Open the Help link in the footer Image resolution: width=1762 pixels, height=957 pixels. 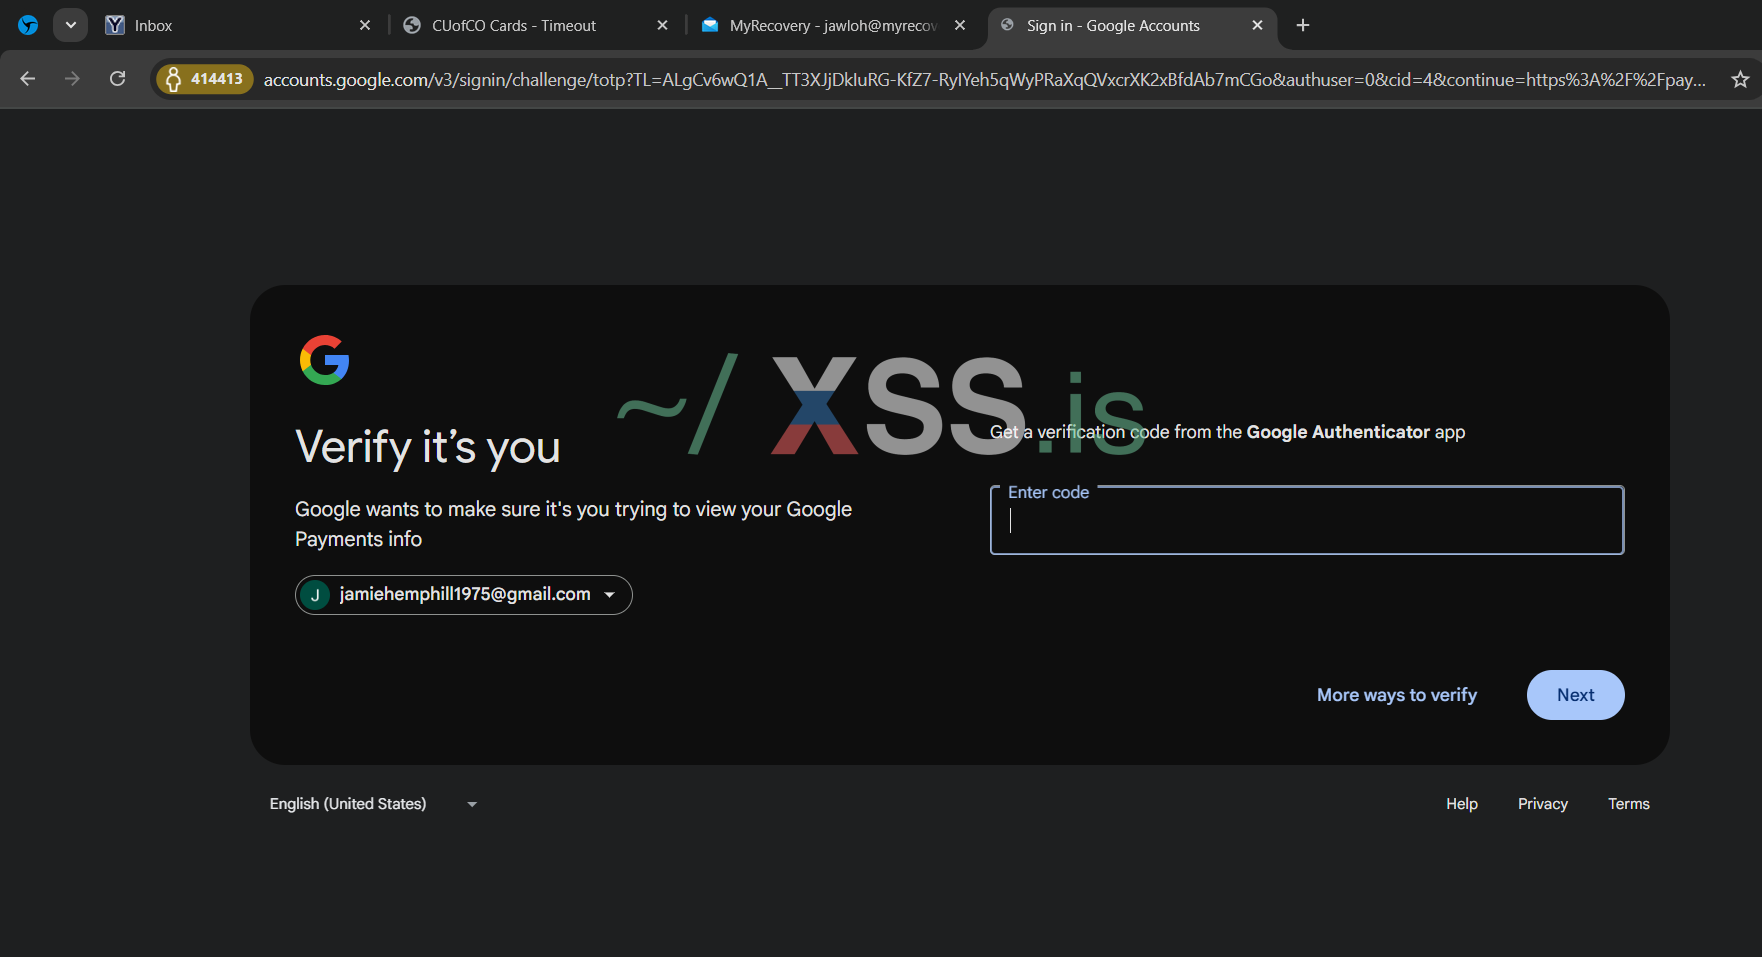coord(1461,804)
